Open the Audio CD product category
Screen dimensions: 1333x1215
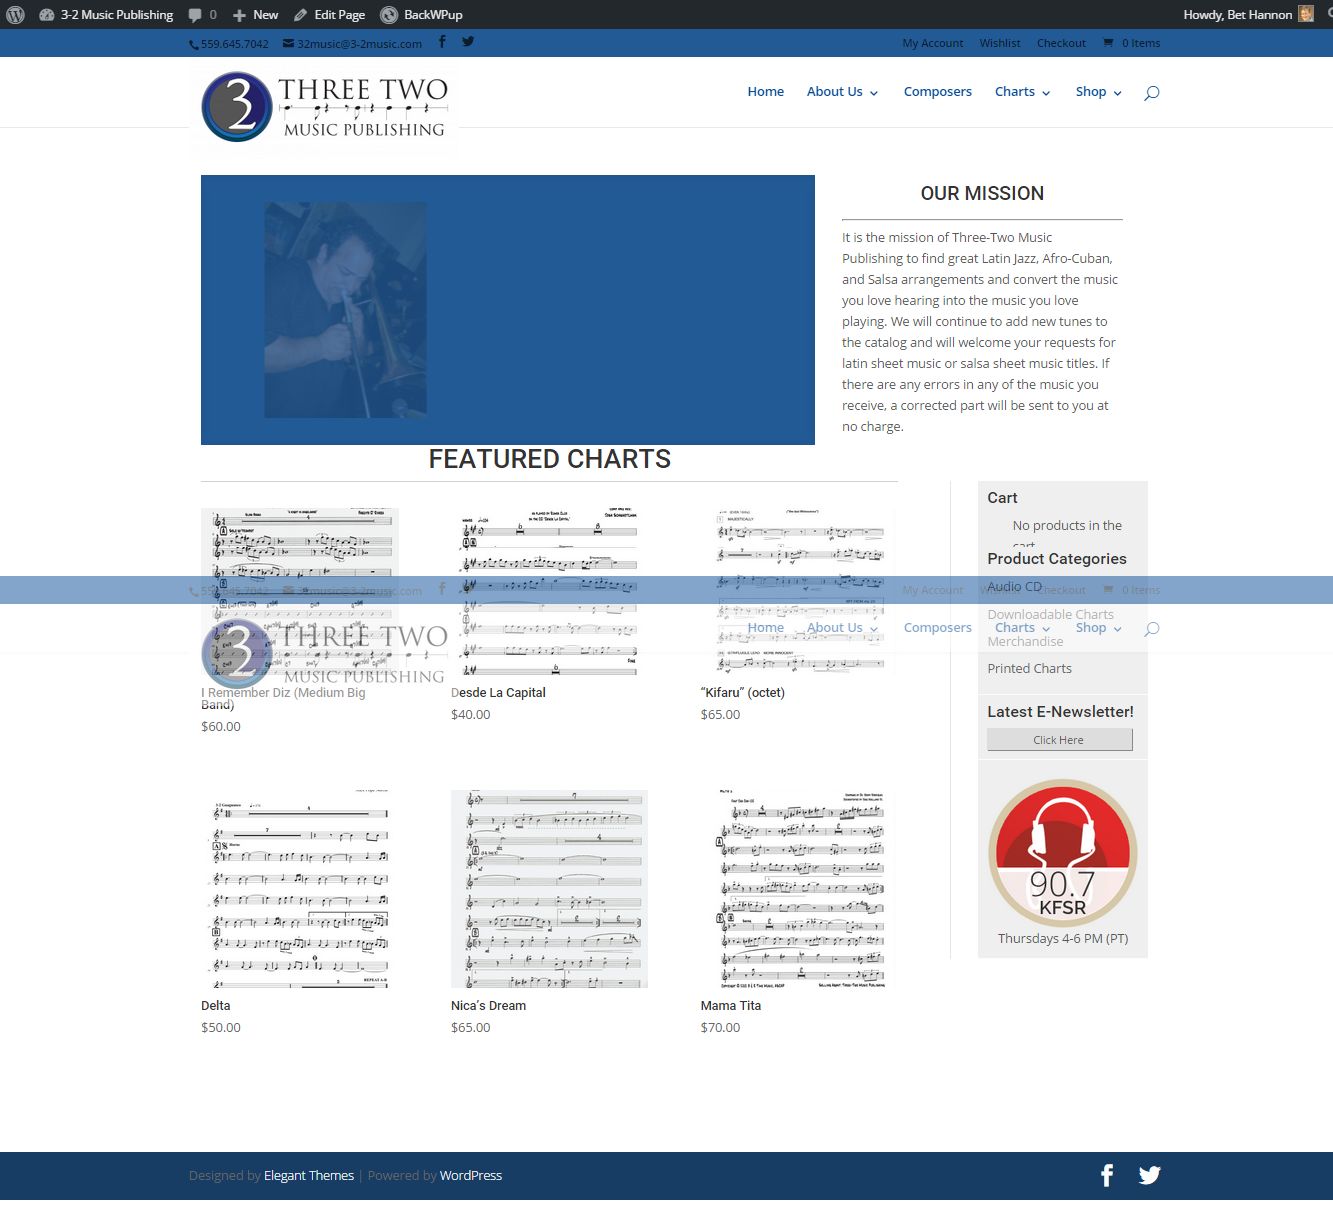(1015, 587)
